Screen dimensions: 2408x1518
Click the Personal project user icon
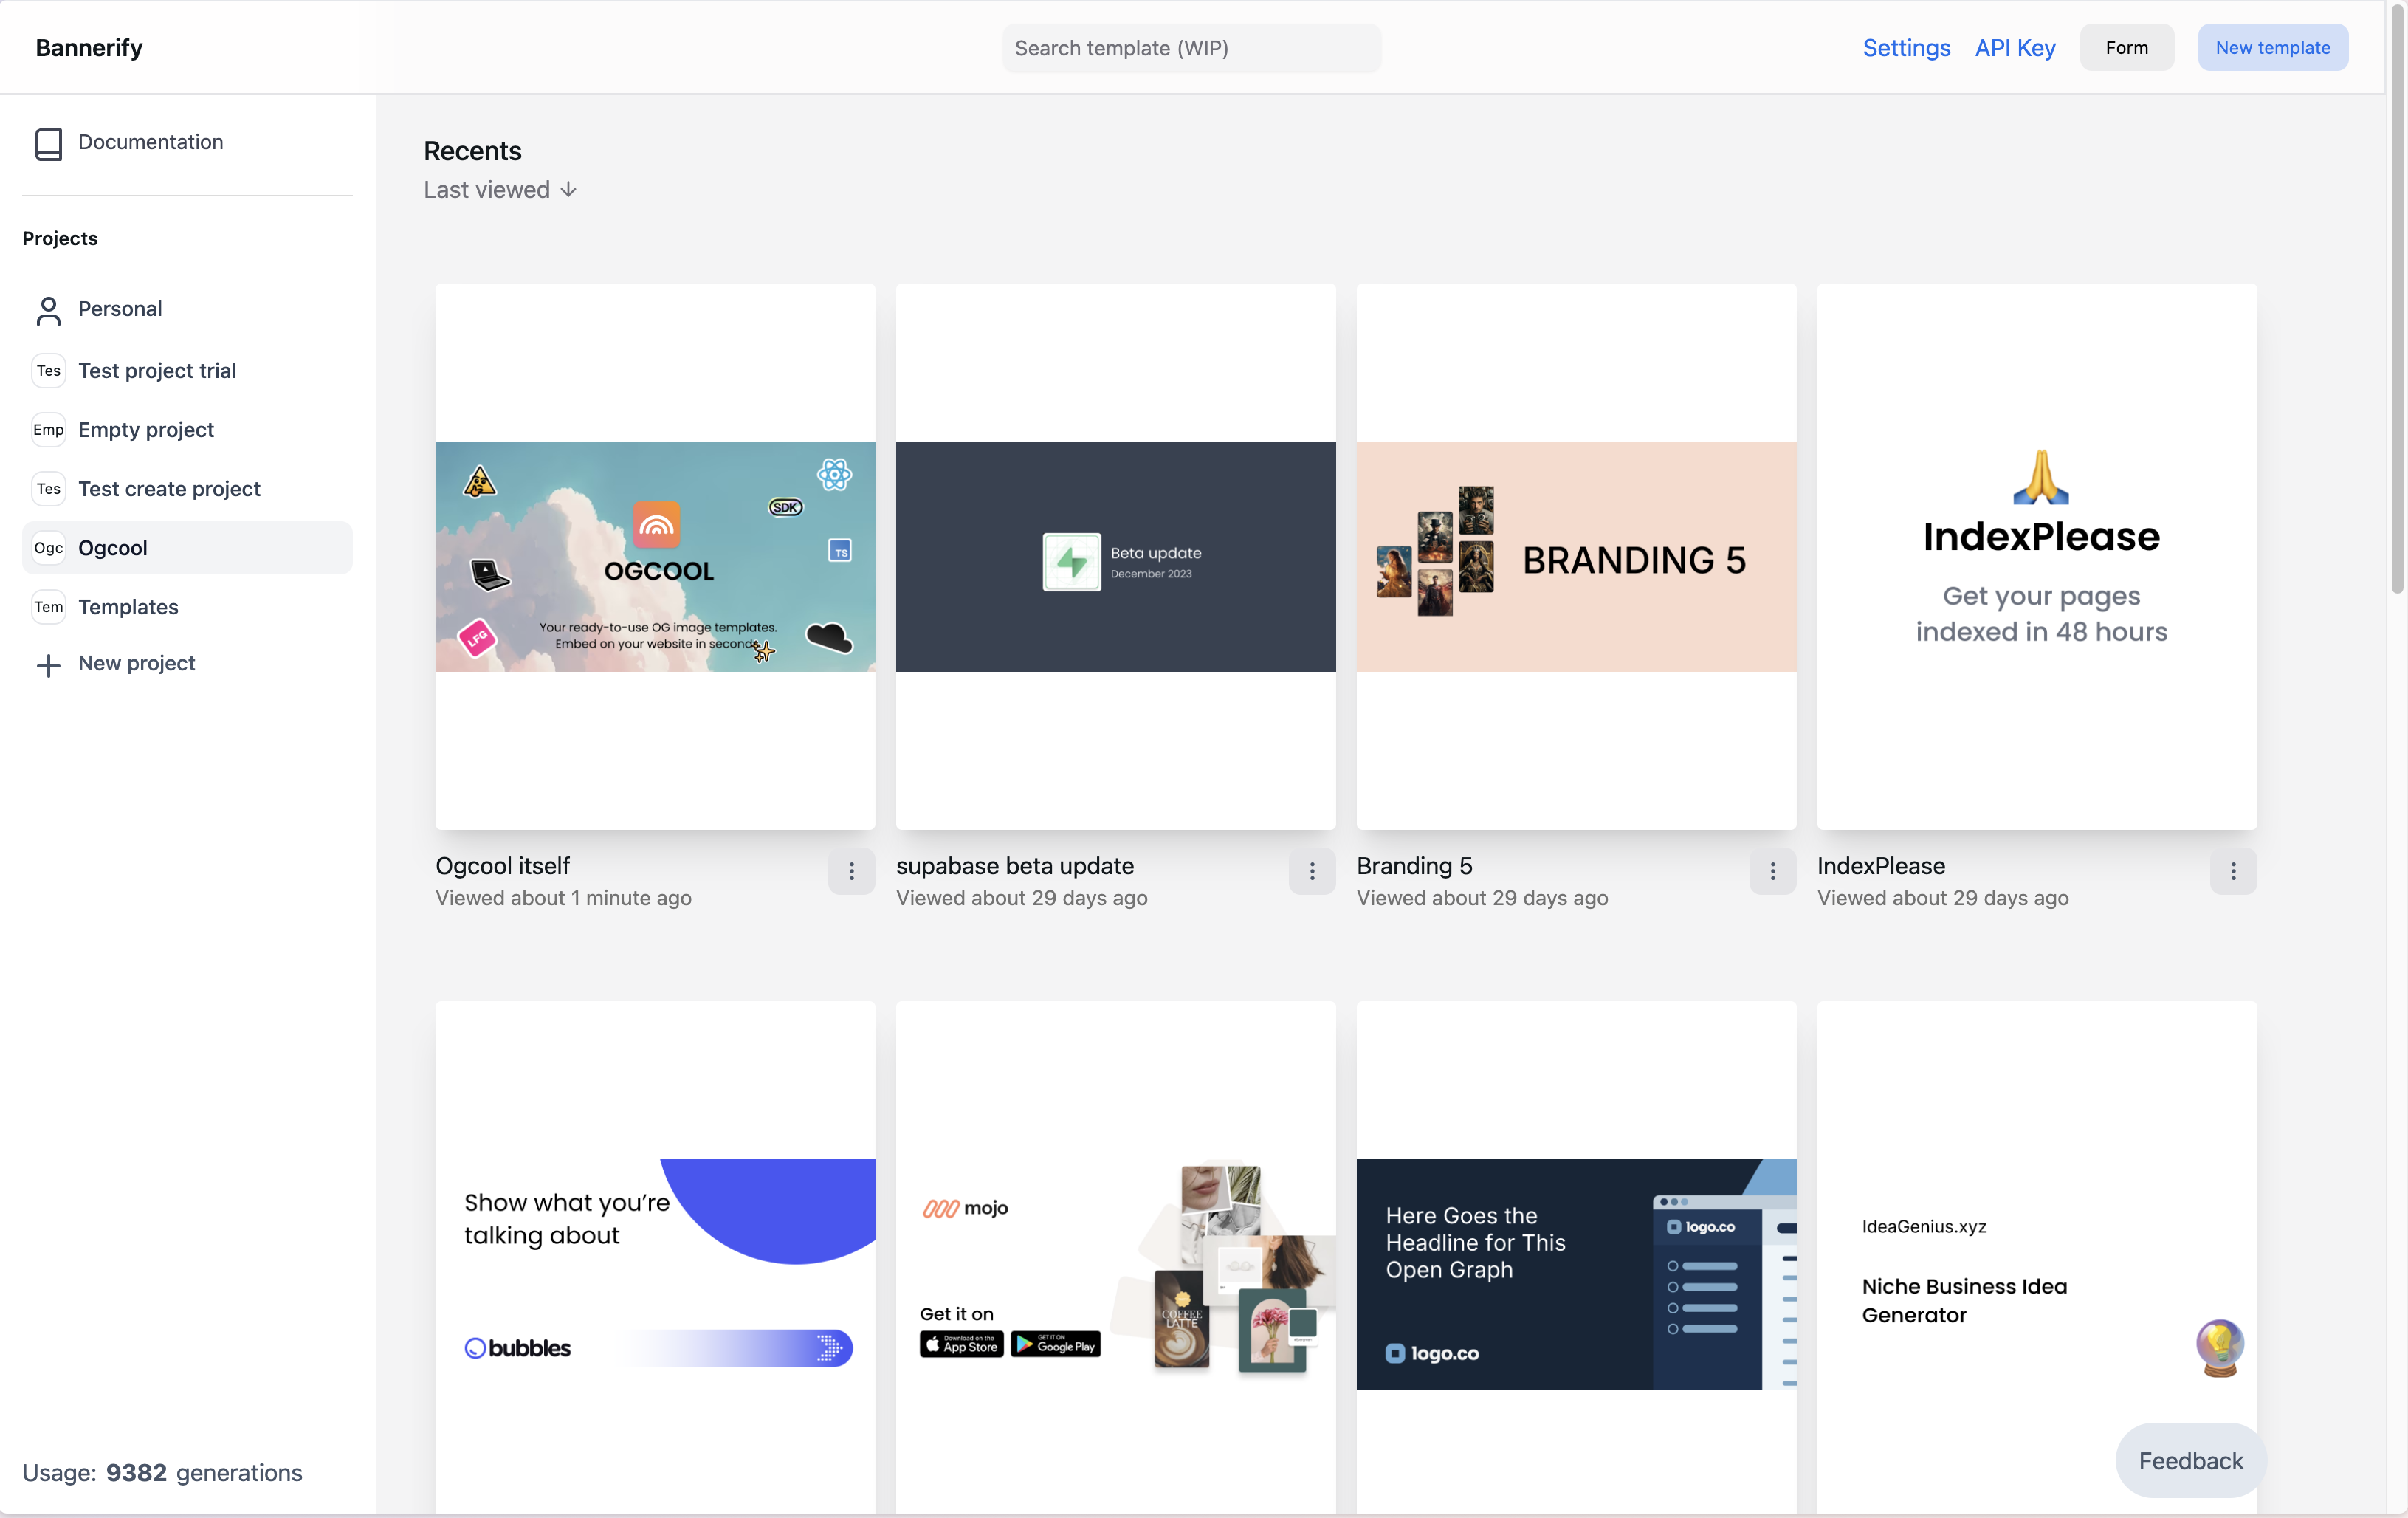[48, 310]
